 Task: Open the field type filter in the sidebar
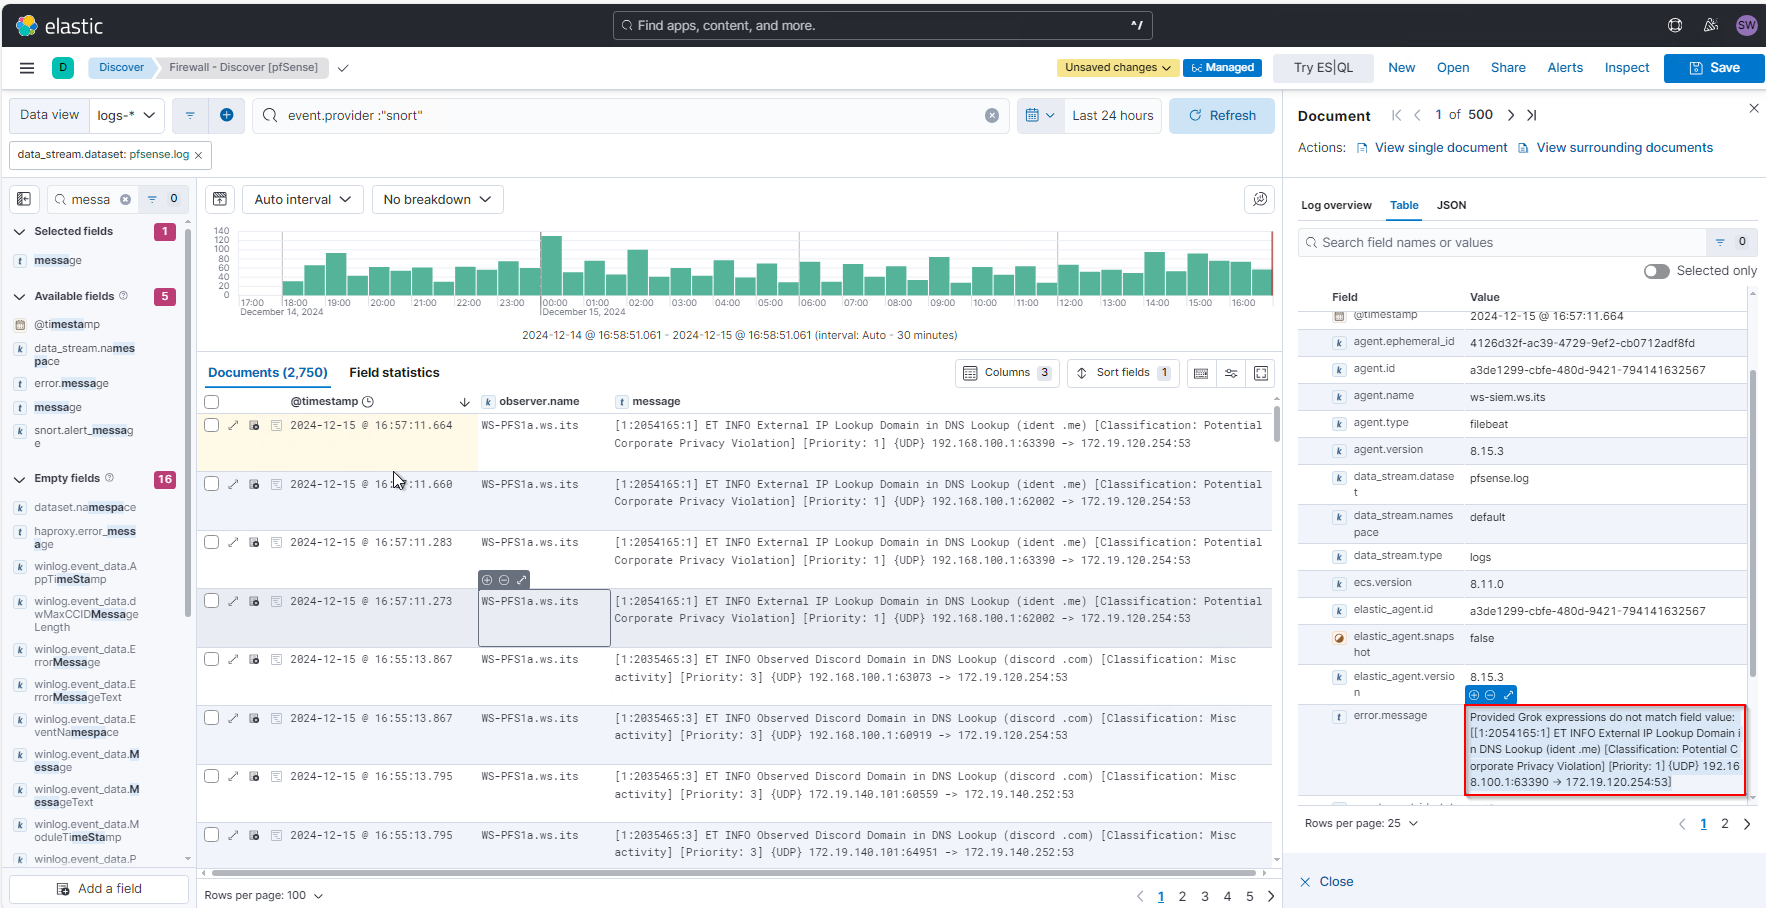point(163,199)
